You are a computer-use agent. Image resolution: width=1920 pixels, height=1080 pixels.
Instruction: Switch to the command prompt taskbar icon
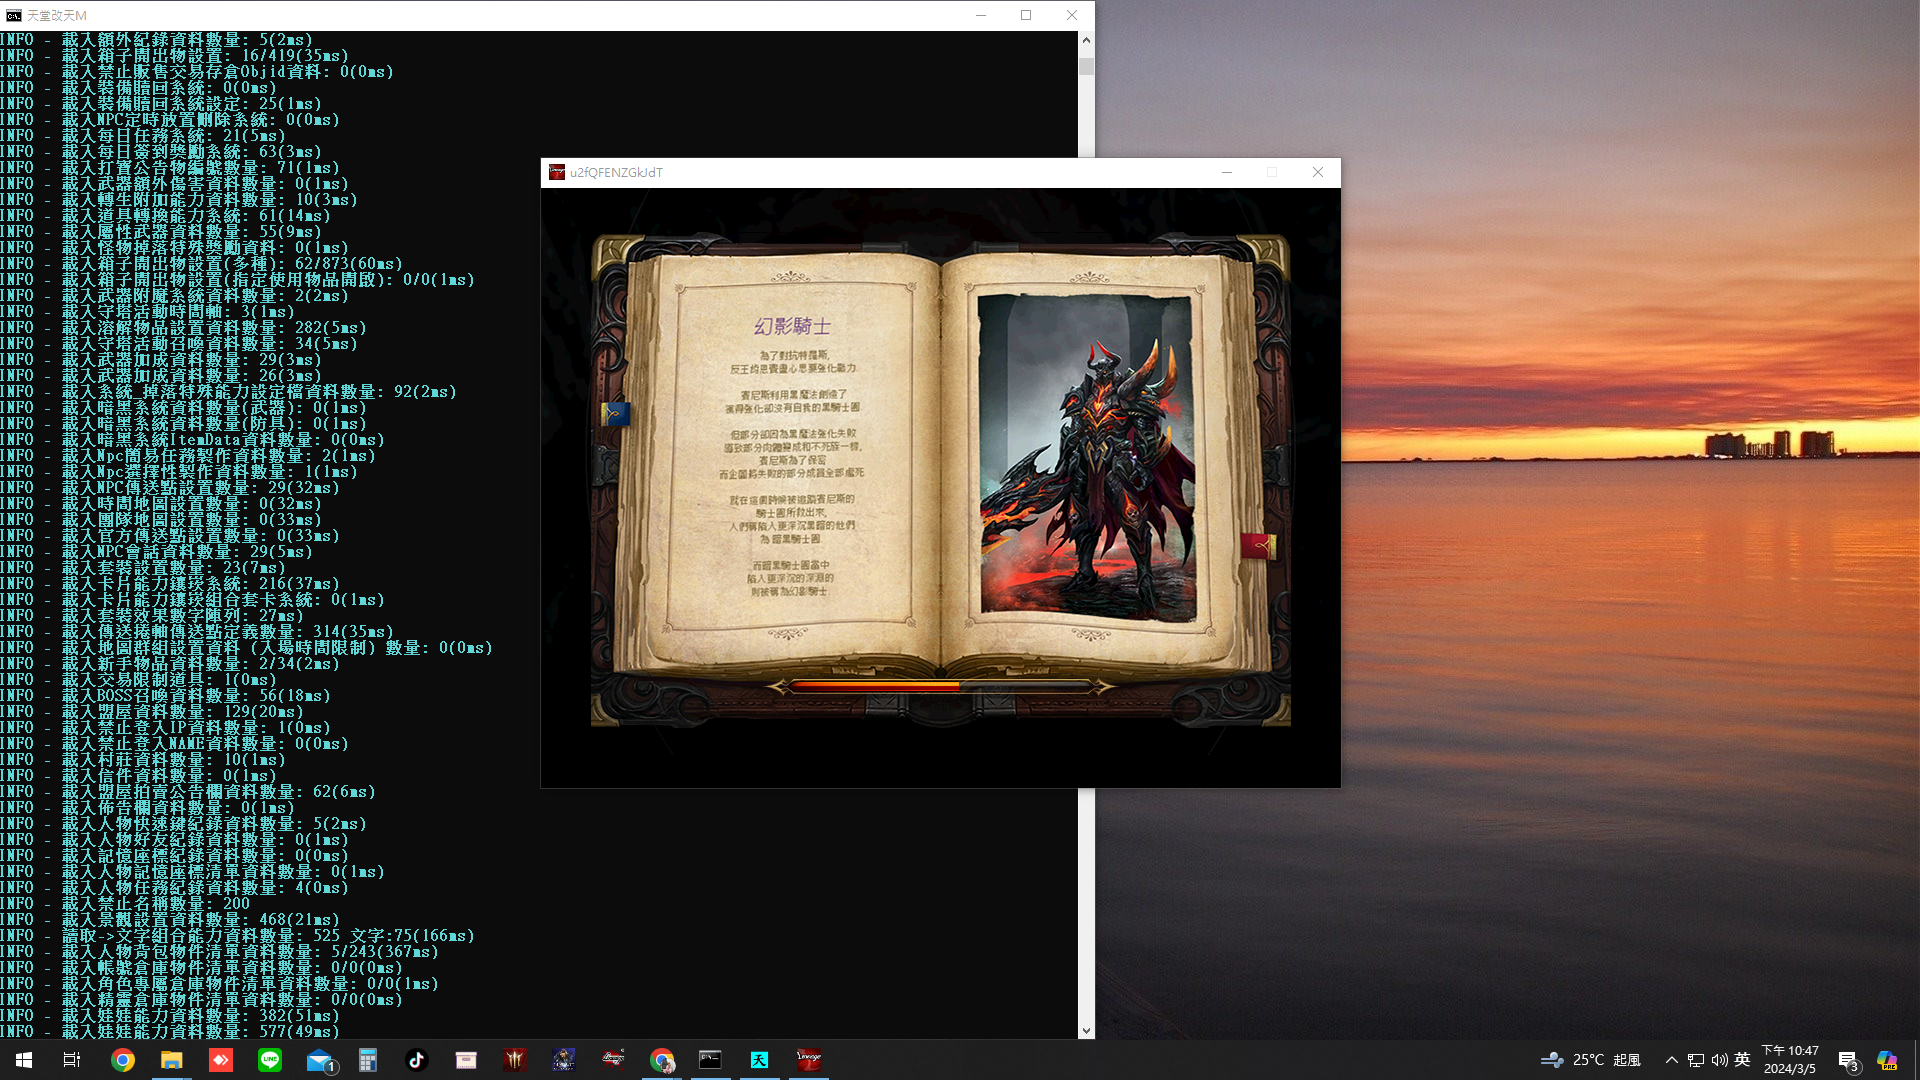point(710,1060)
